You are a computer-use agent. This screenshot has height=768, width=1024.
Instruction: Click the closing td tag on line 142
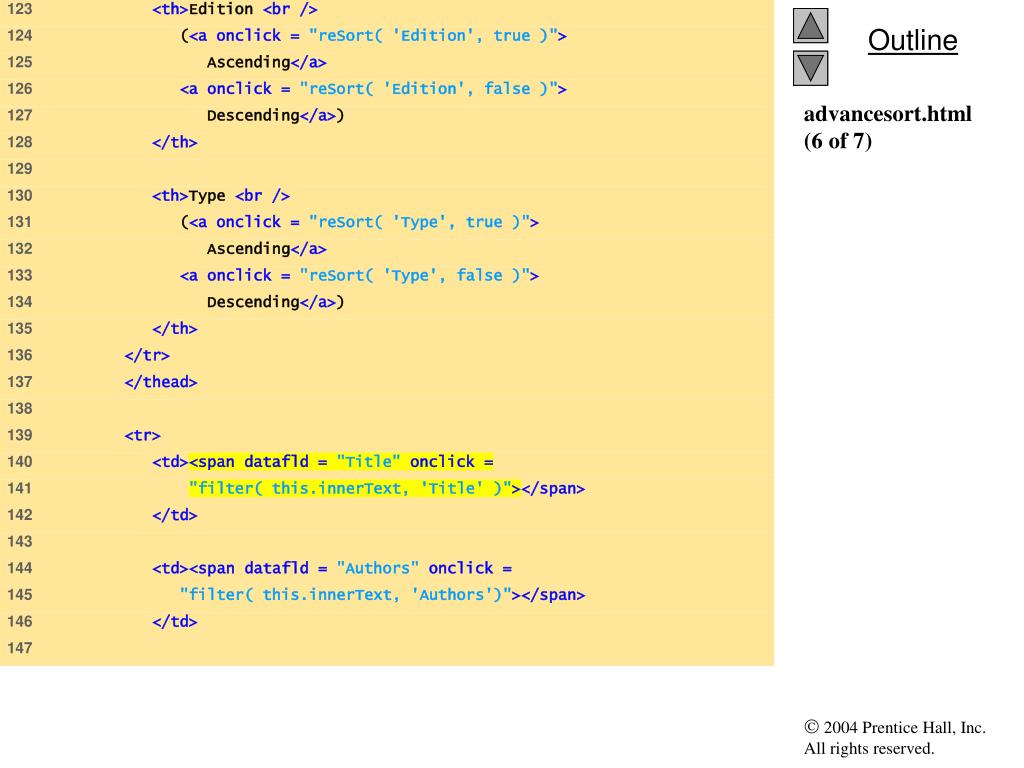pos(174,515)
